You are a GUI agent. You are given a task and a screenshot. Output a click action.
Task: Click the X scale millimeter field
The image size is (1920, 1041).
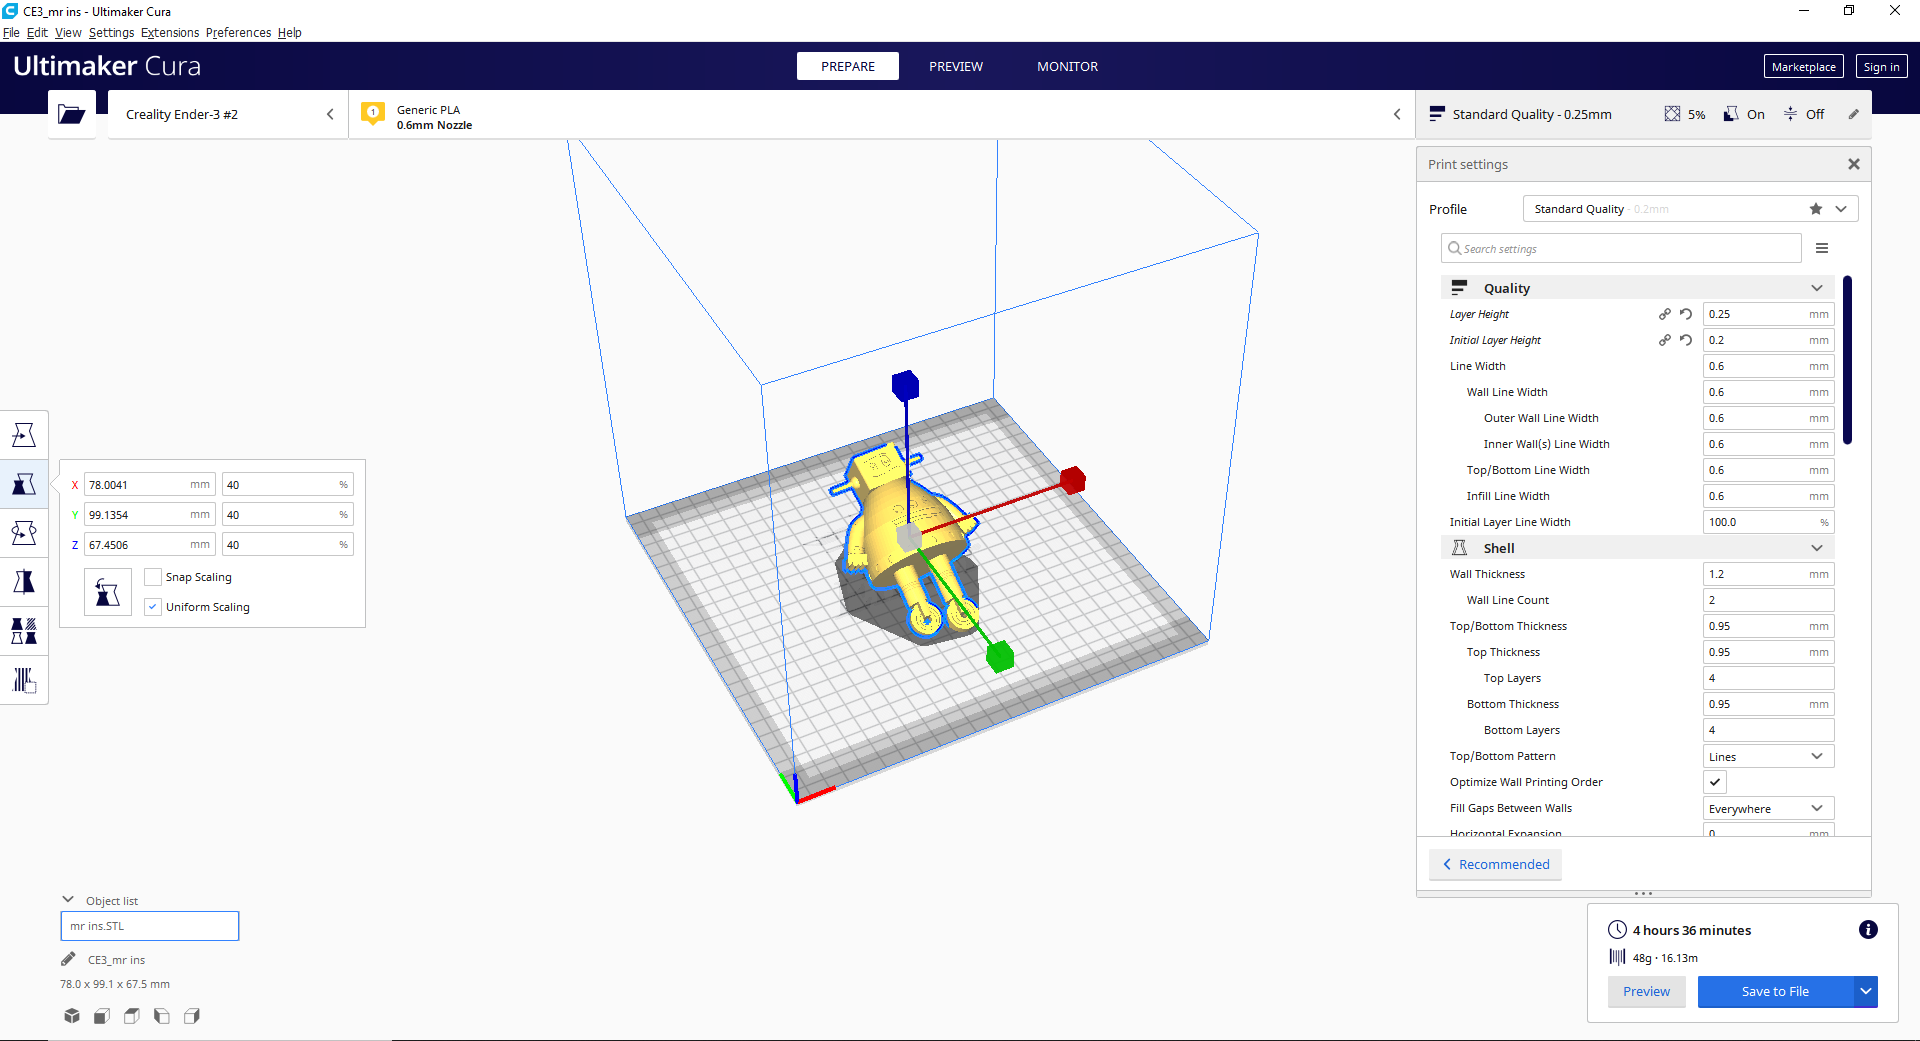click(150, 484)
